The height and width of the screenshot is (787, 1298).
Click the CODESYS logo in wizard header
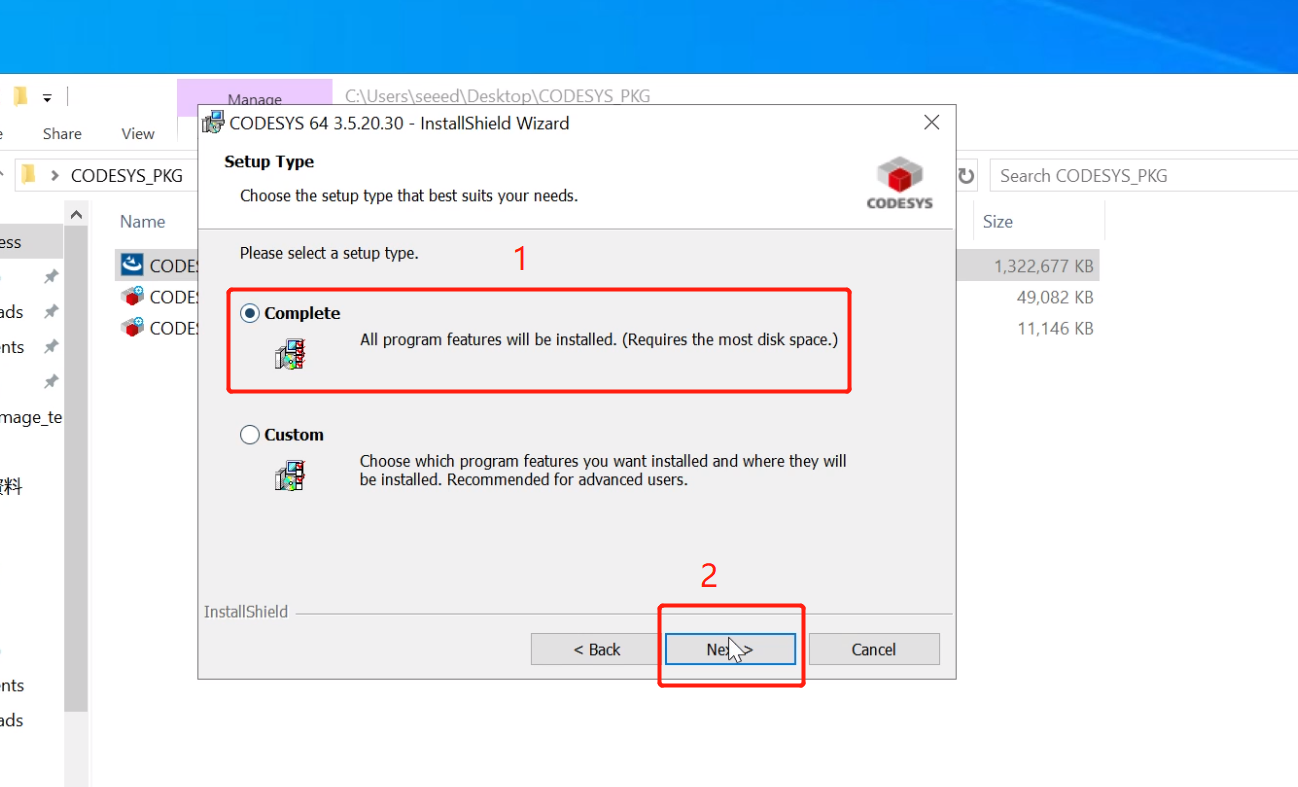(899, 183)
